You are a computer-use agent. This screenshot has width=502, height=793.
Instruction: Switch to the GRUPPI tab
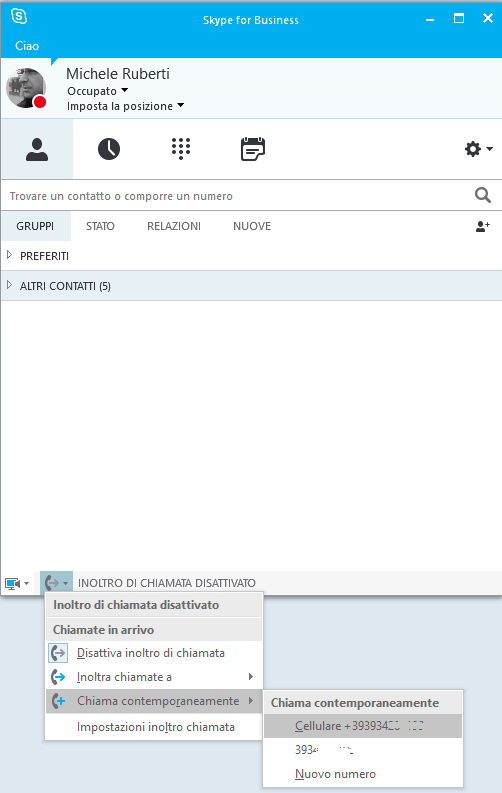pyautogui.click(x=35, y=226)
